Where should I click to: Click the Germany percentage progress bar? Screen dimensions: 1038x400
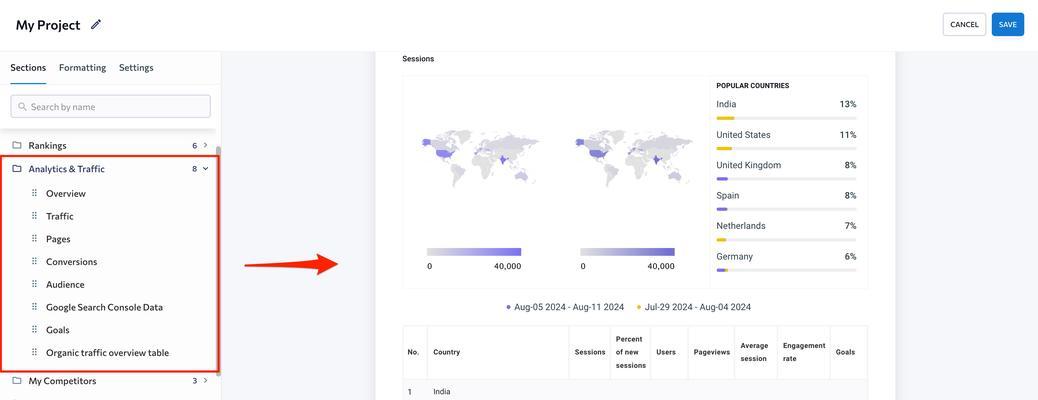[x=786, y=270]
